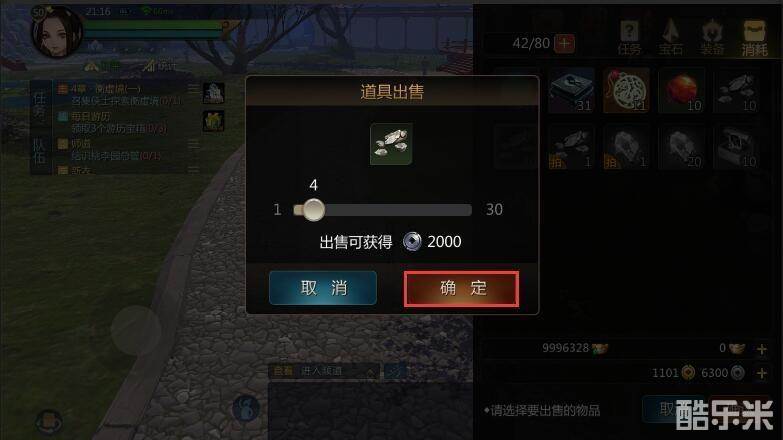
Task: Click the silver item icon in sale dialog
Action: coord(391,144)
